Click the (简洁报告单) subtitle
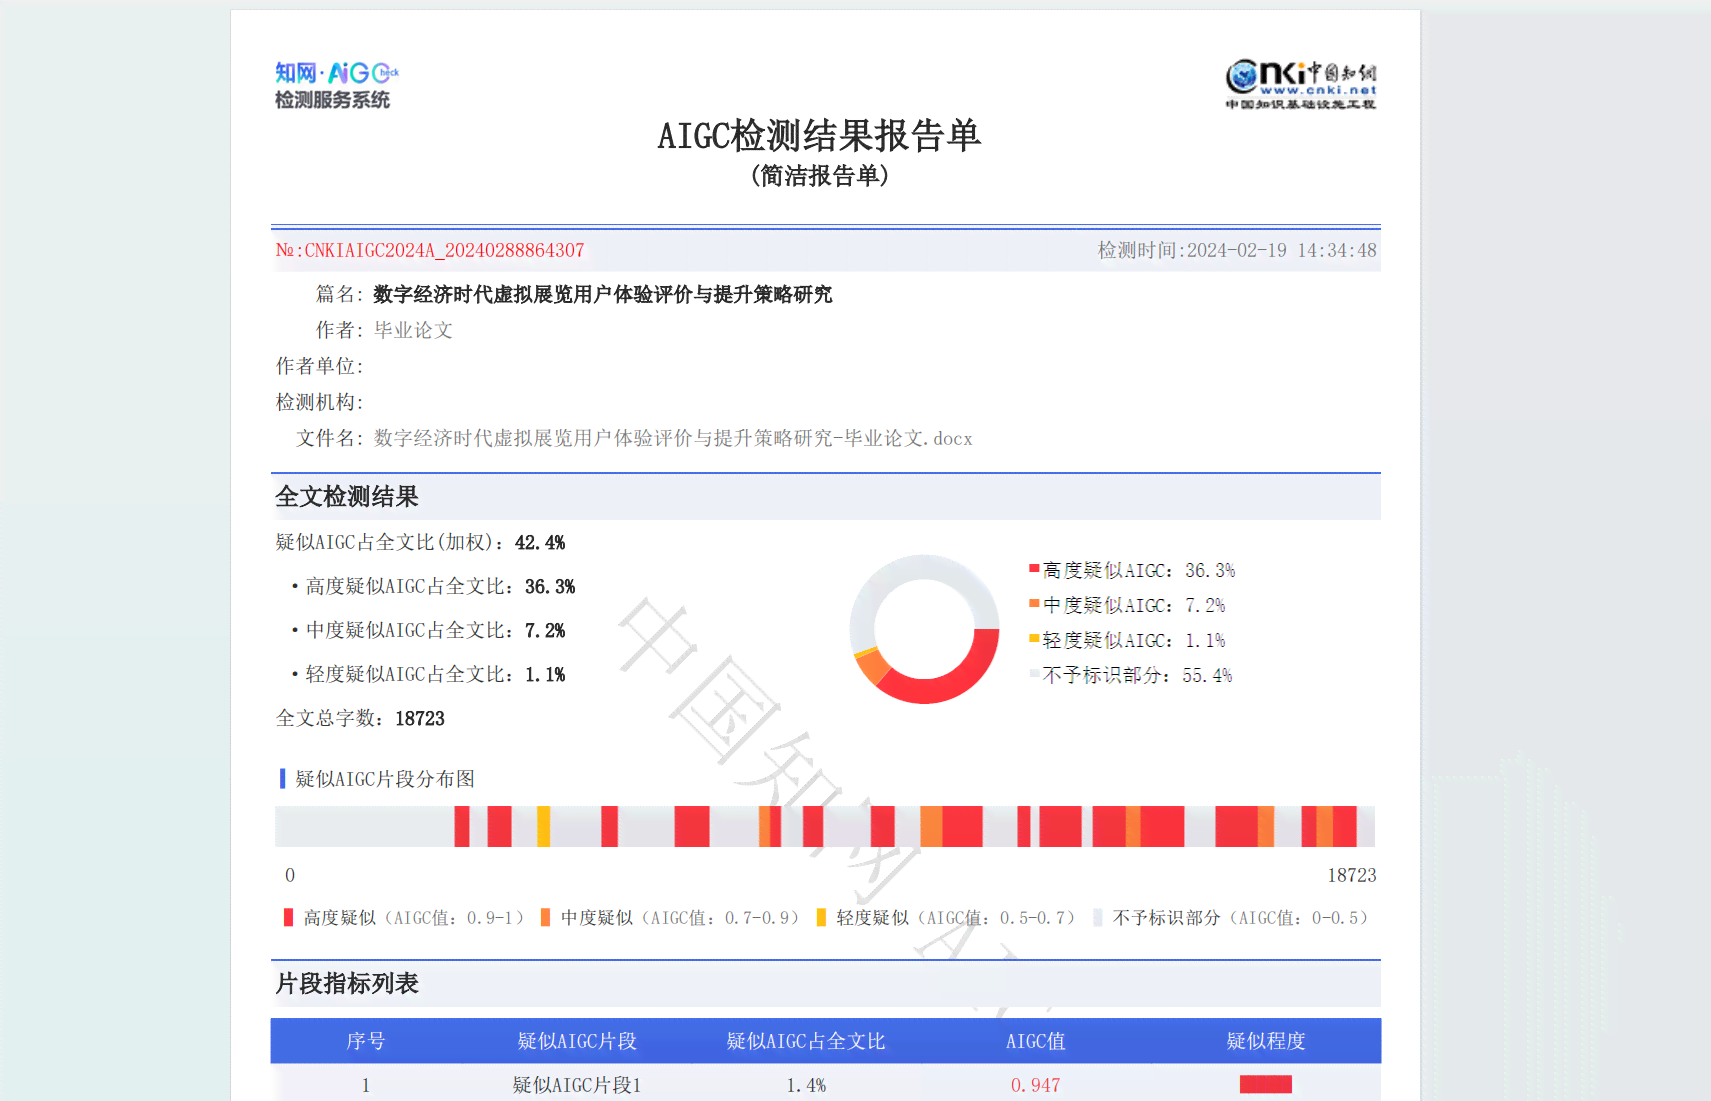1711x1101 pixels. pyautogui.click(x=819, y=176)
